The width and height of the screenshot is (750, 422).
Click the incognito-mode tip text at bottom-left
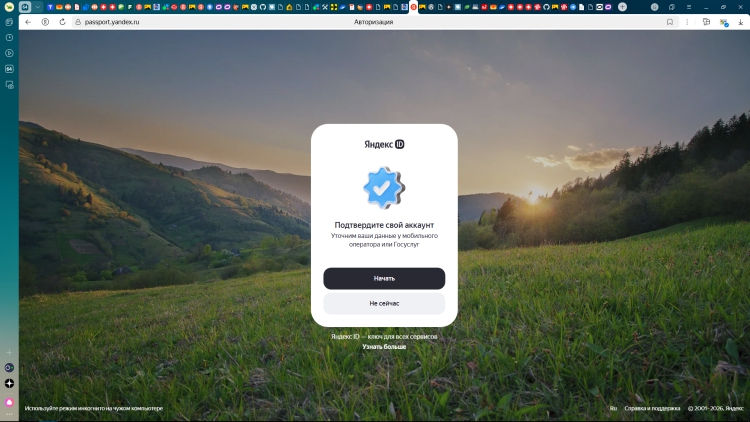94,408
